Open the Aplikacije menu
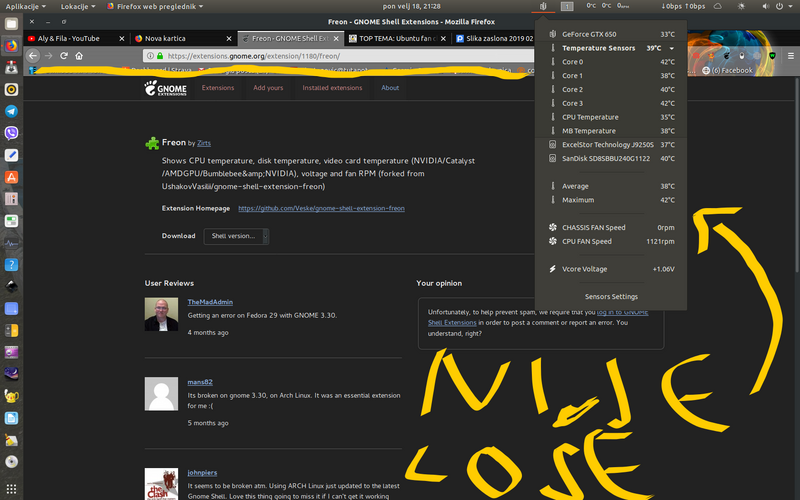The image size is (800, 500). 26,6
